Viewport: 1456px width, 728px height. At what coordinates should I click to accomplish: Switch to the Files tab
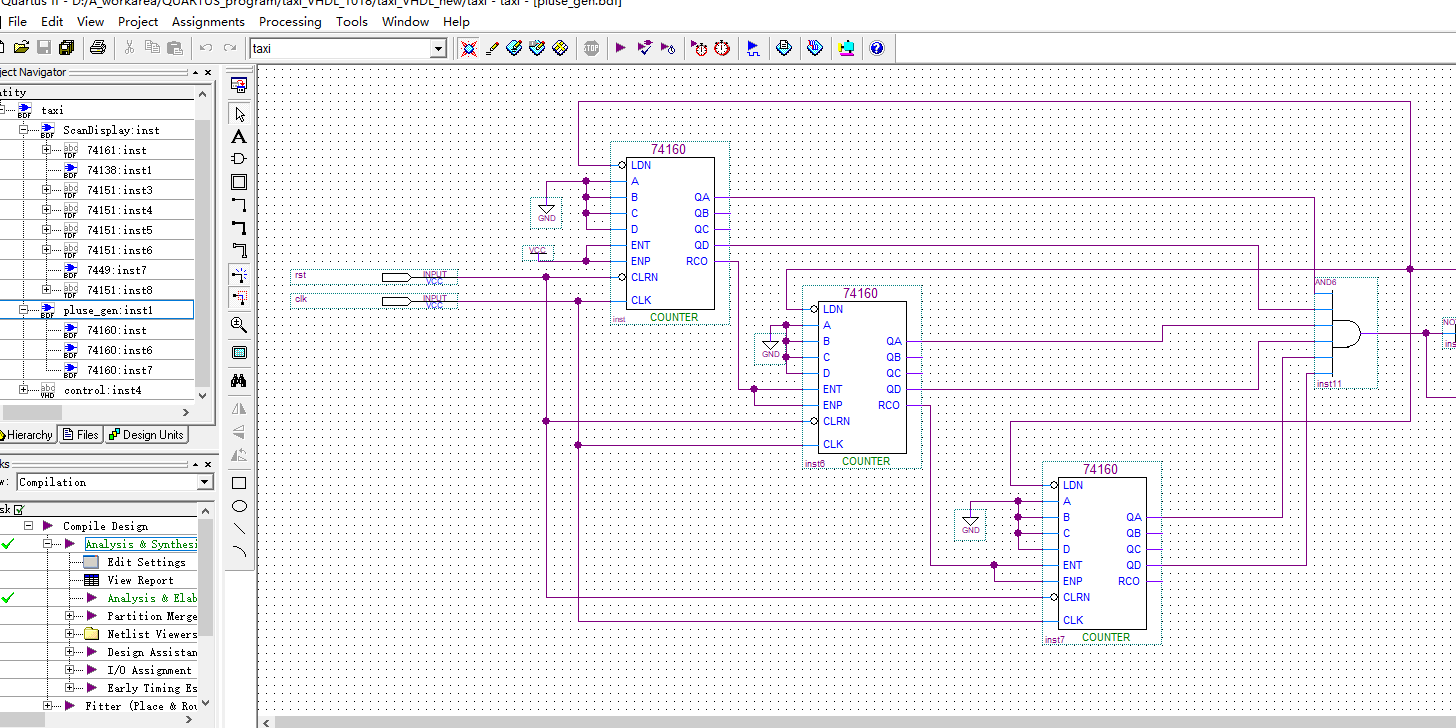click(x=80, y=434)
